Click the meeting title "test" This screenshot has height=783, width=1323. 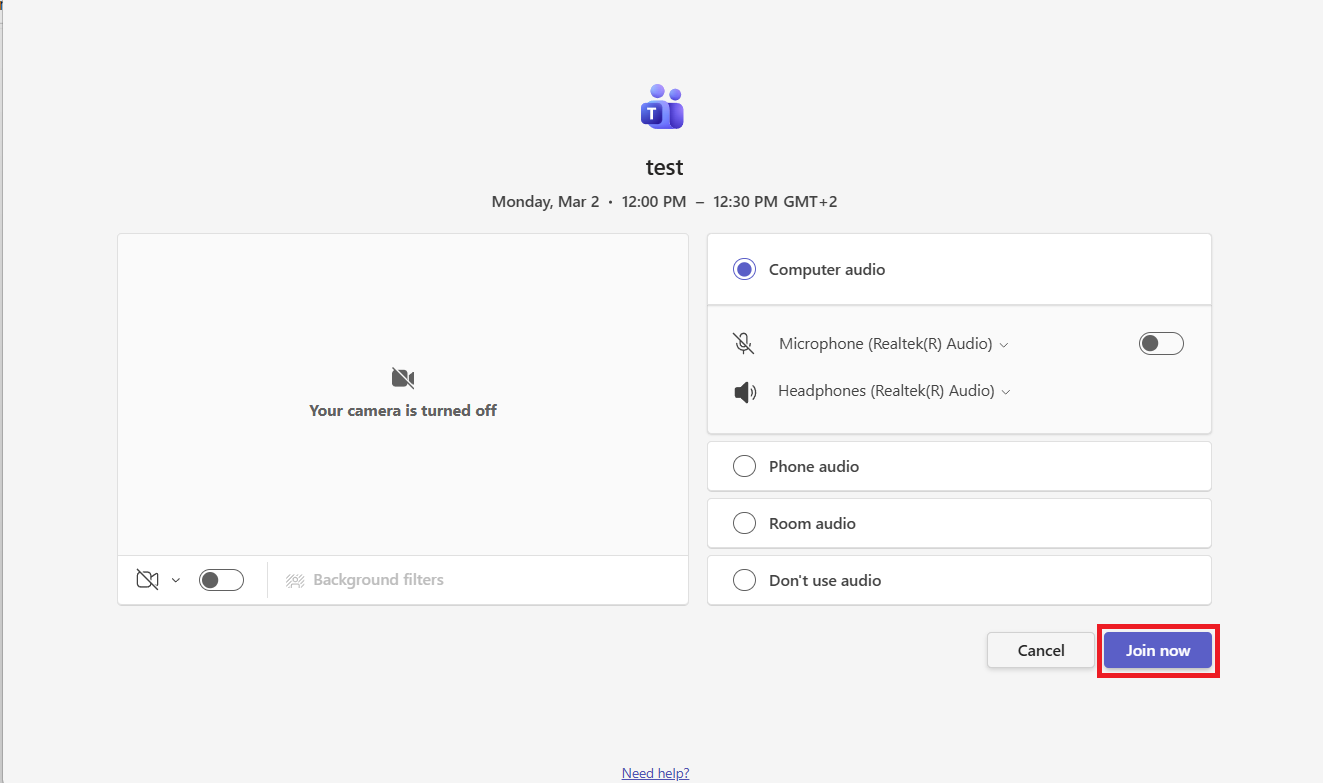665,167
